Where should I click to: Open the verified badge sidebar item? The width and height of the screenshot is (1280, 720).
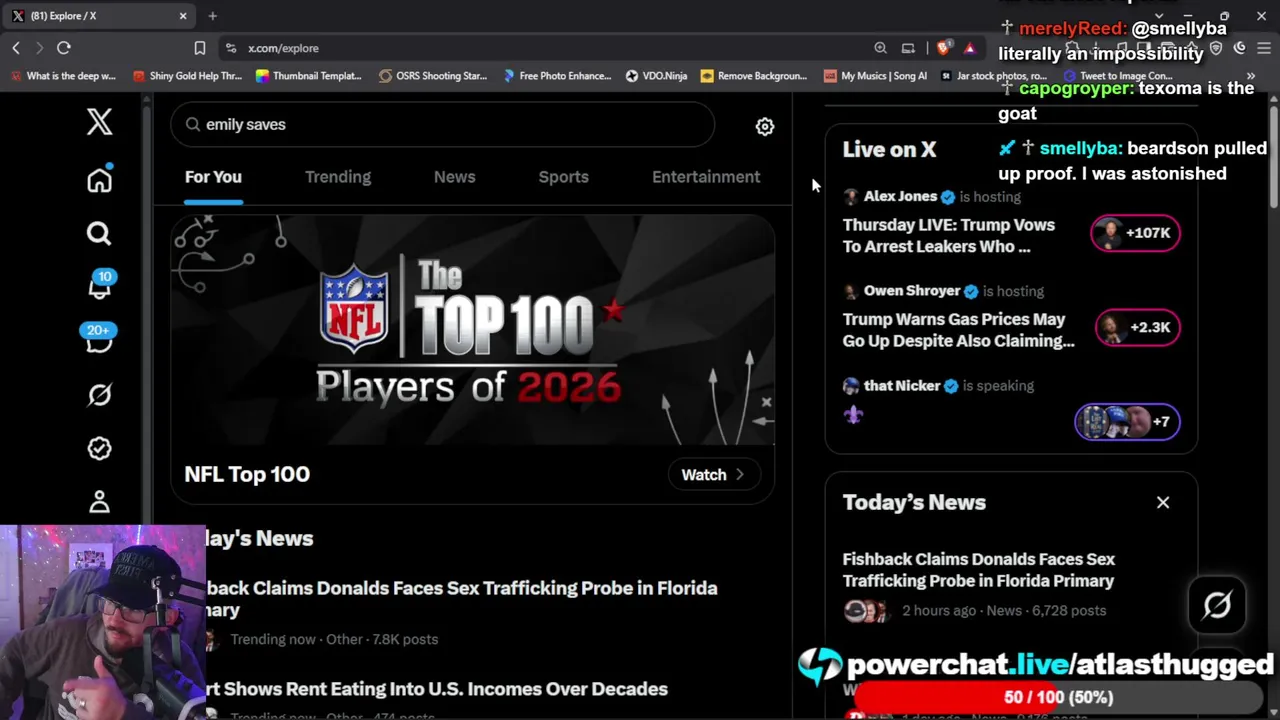(99, 448)
